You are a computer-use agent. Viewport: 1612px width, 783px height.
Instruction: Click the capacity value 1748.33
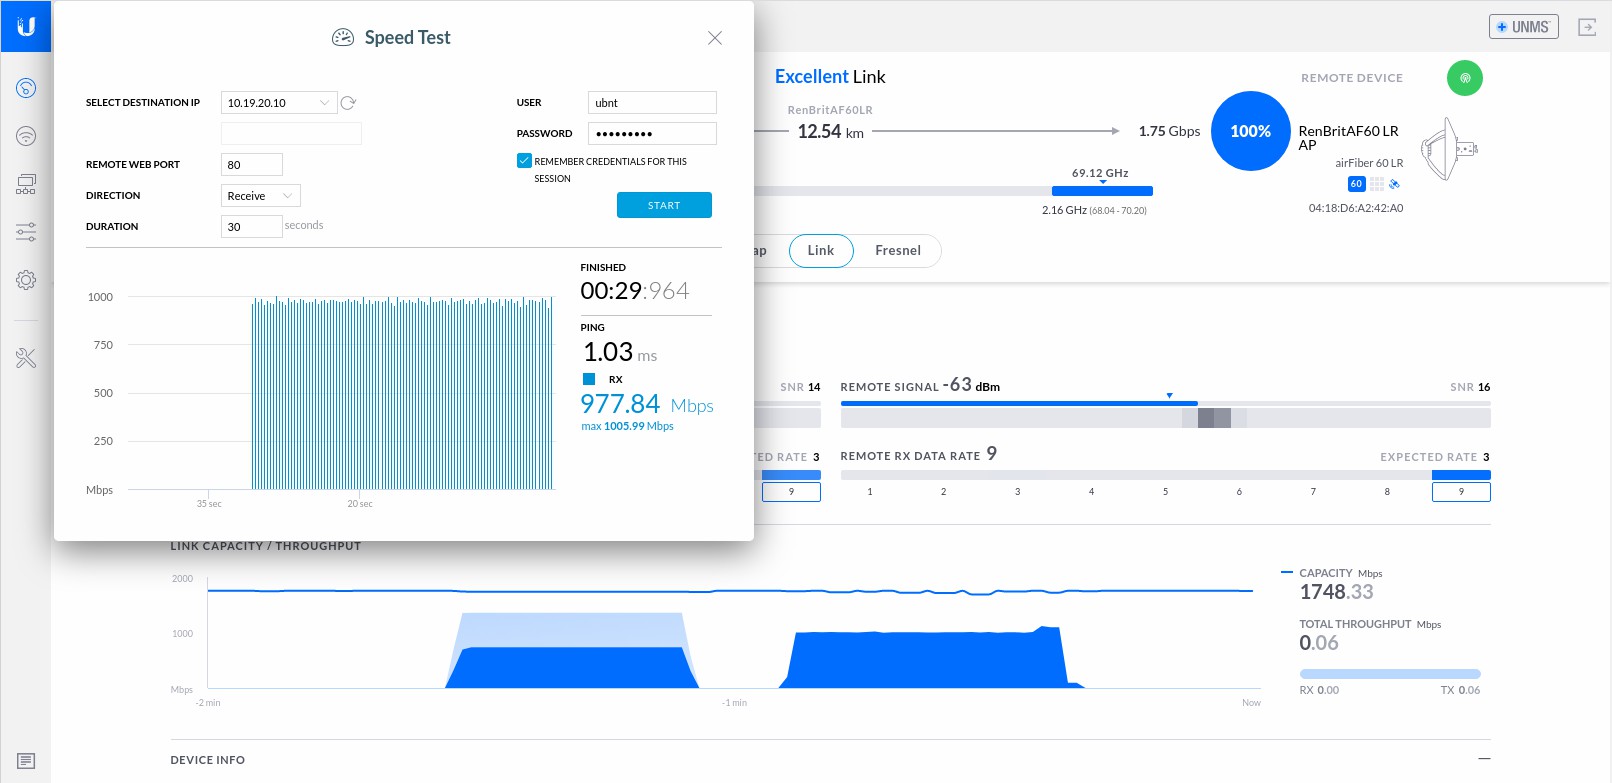(x=1336, y=592)
